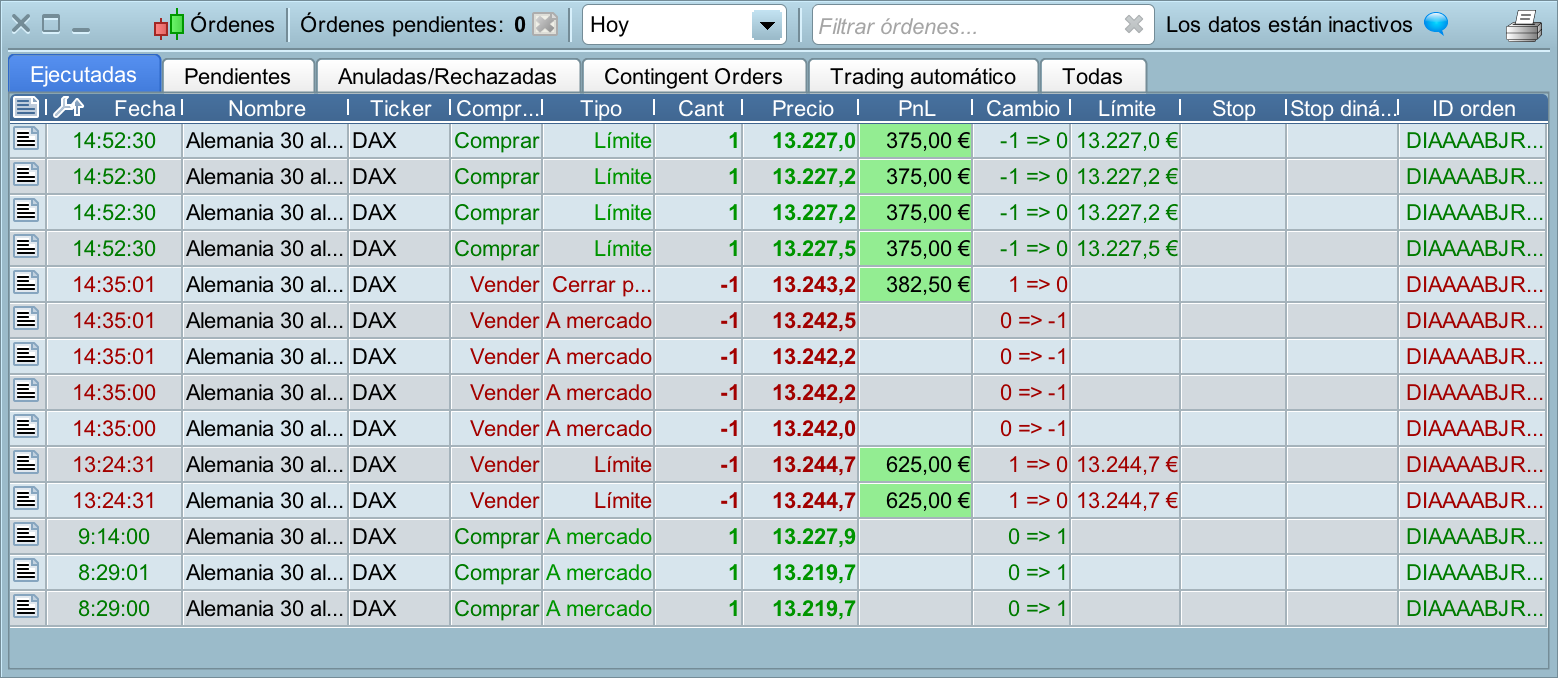Viewport: 1558px width, 678px height.
Task: Open details icon for the 8:29:00 order
Action: pos(26,608)
